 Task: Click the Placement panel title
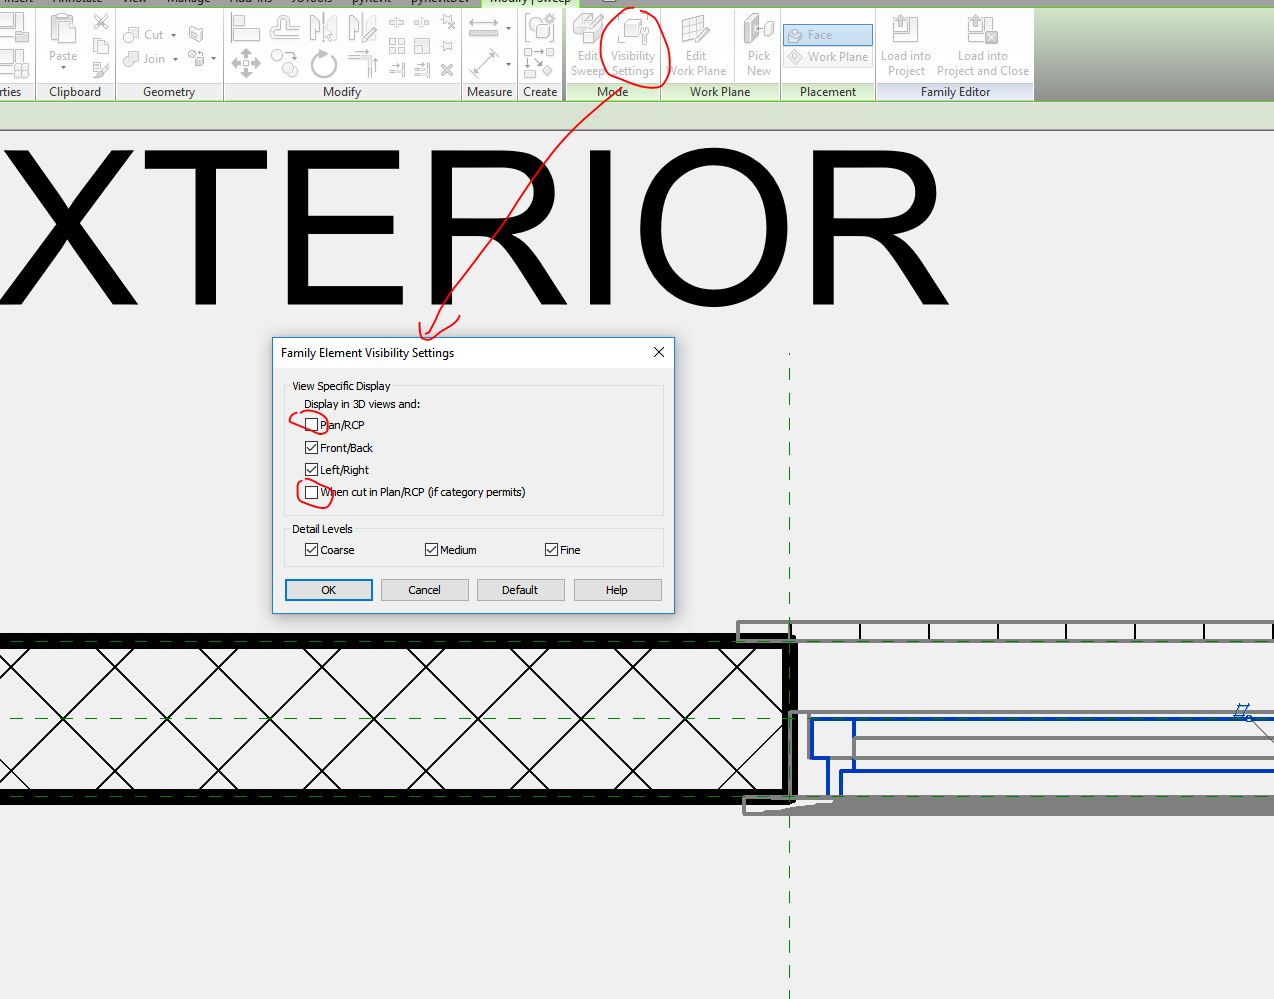(828, 92)
